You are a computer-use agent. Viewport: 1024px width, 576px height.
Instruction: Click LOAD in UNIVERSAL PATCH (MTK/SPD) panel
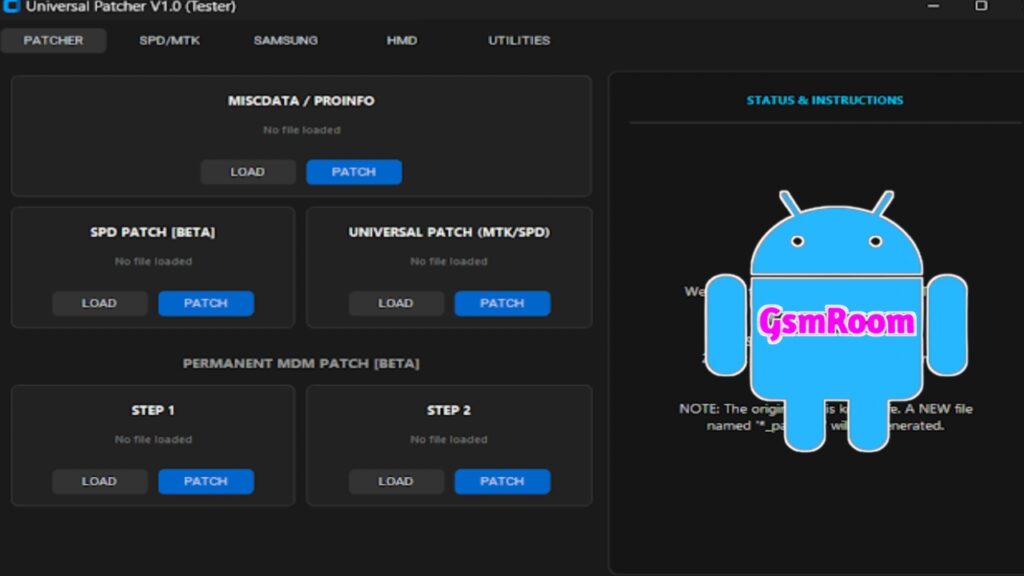point(395,303)
